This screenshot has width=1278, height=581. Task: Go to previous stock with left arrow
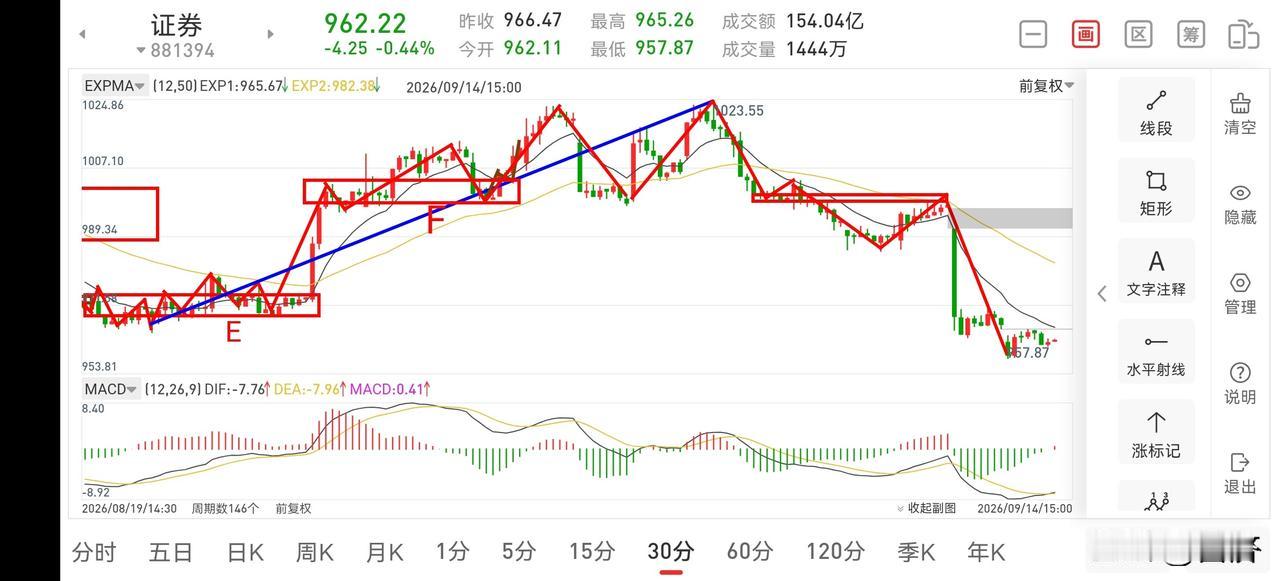82,34
